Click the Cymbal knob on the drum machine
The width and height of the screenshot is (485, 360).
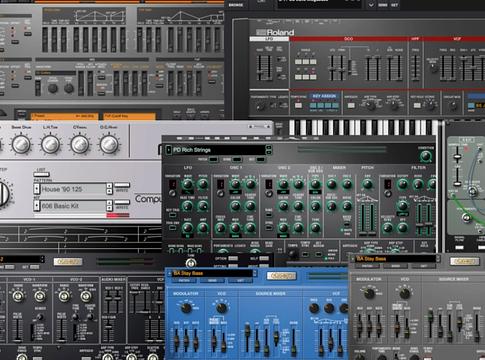[80, 144]
